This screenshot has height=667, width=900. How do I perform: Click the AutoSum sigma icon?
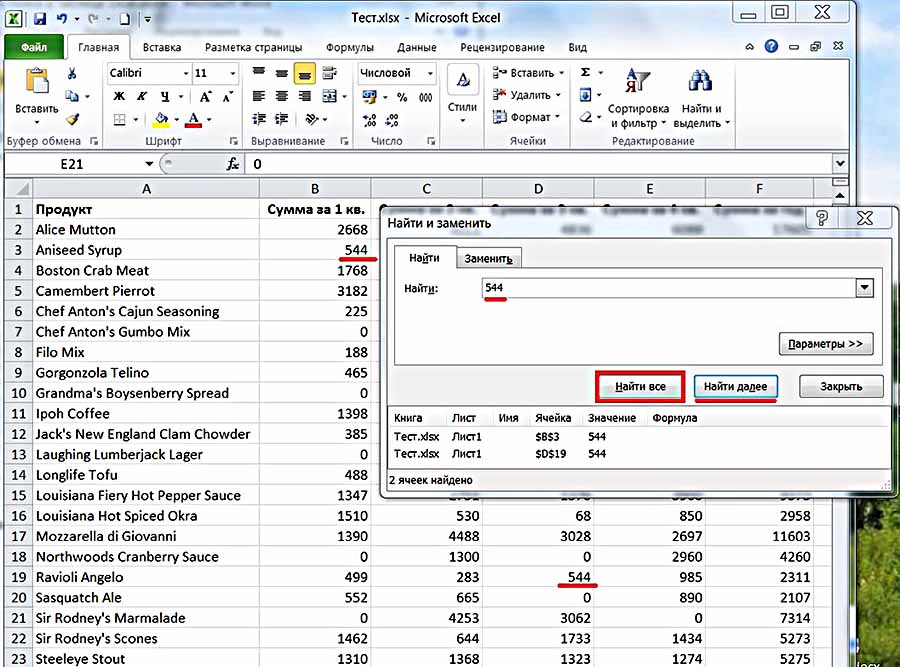(585, 73)
